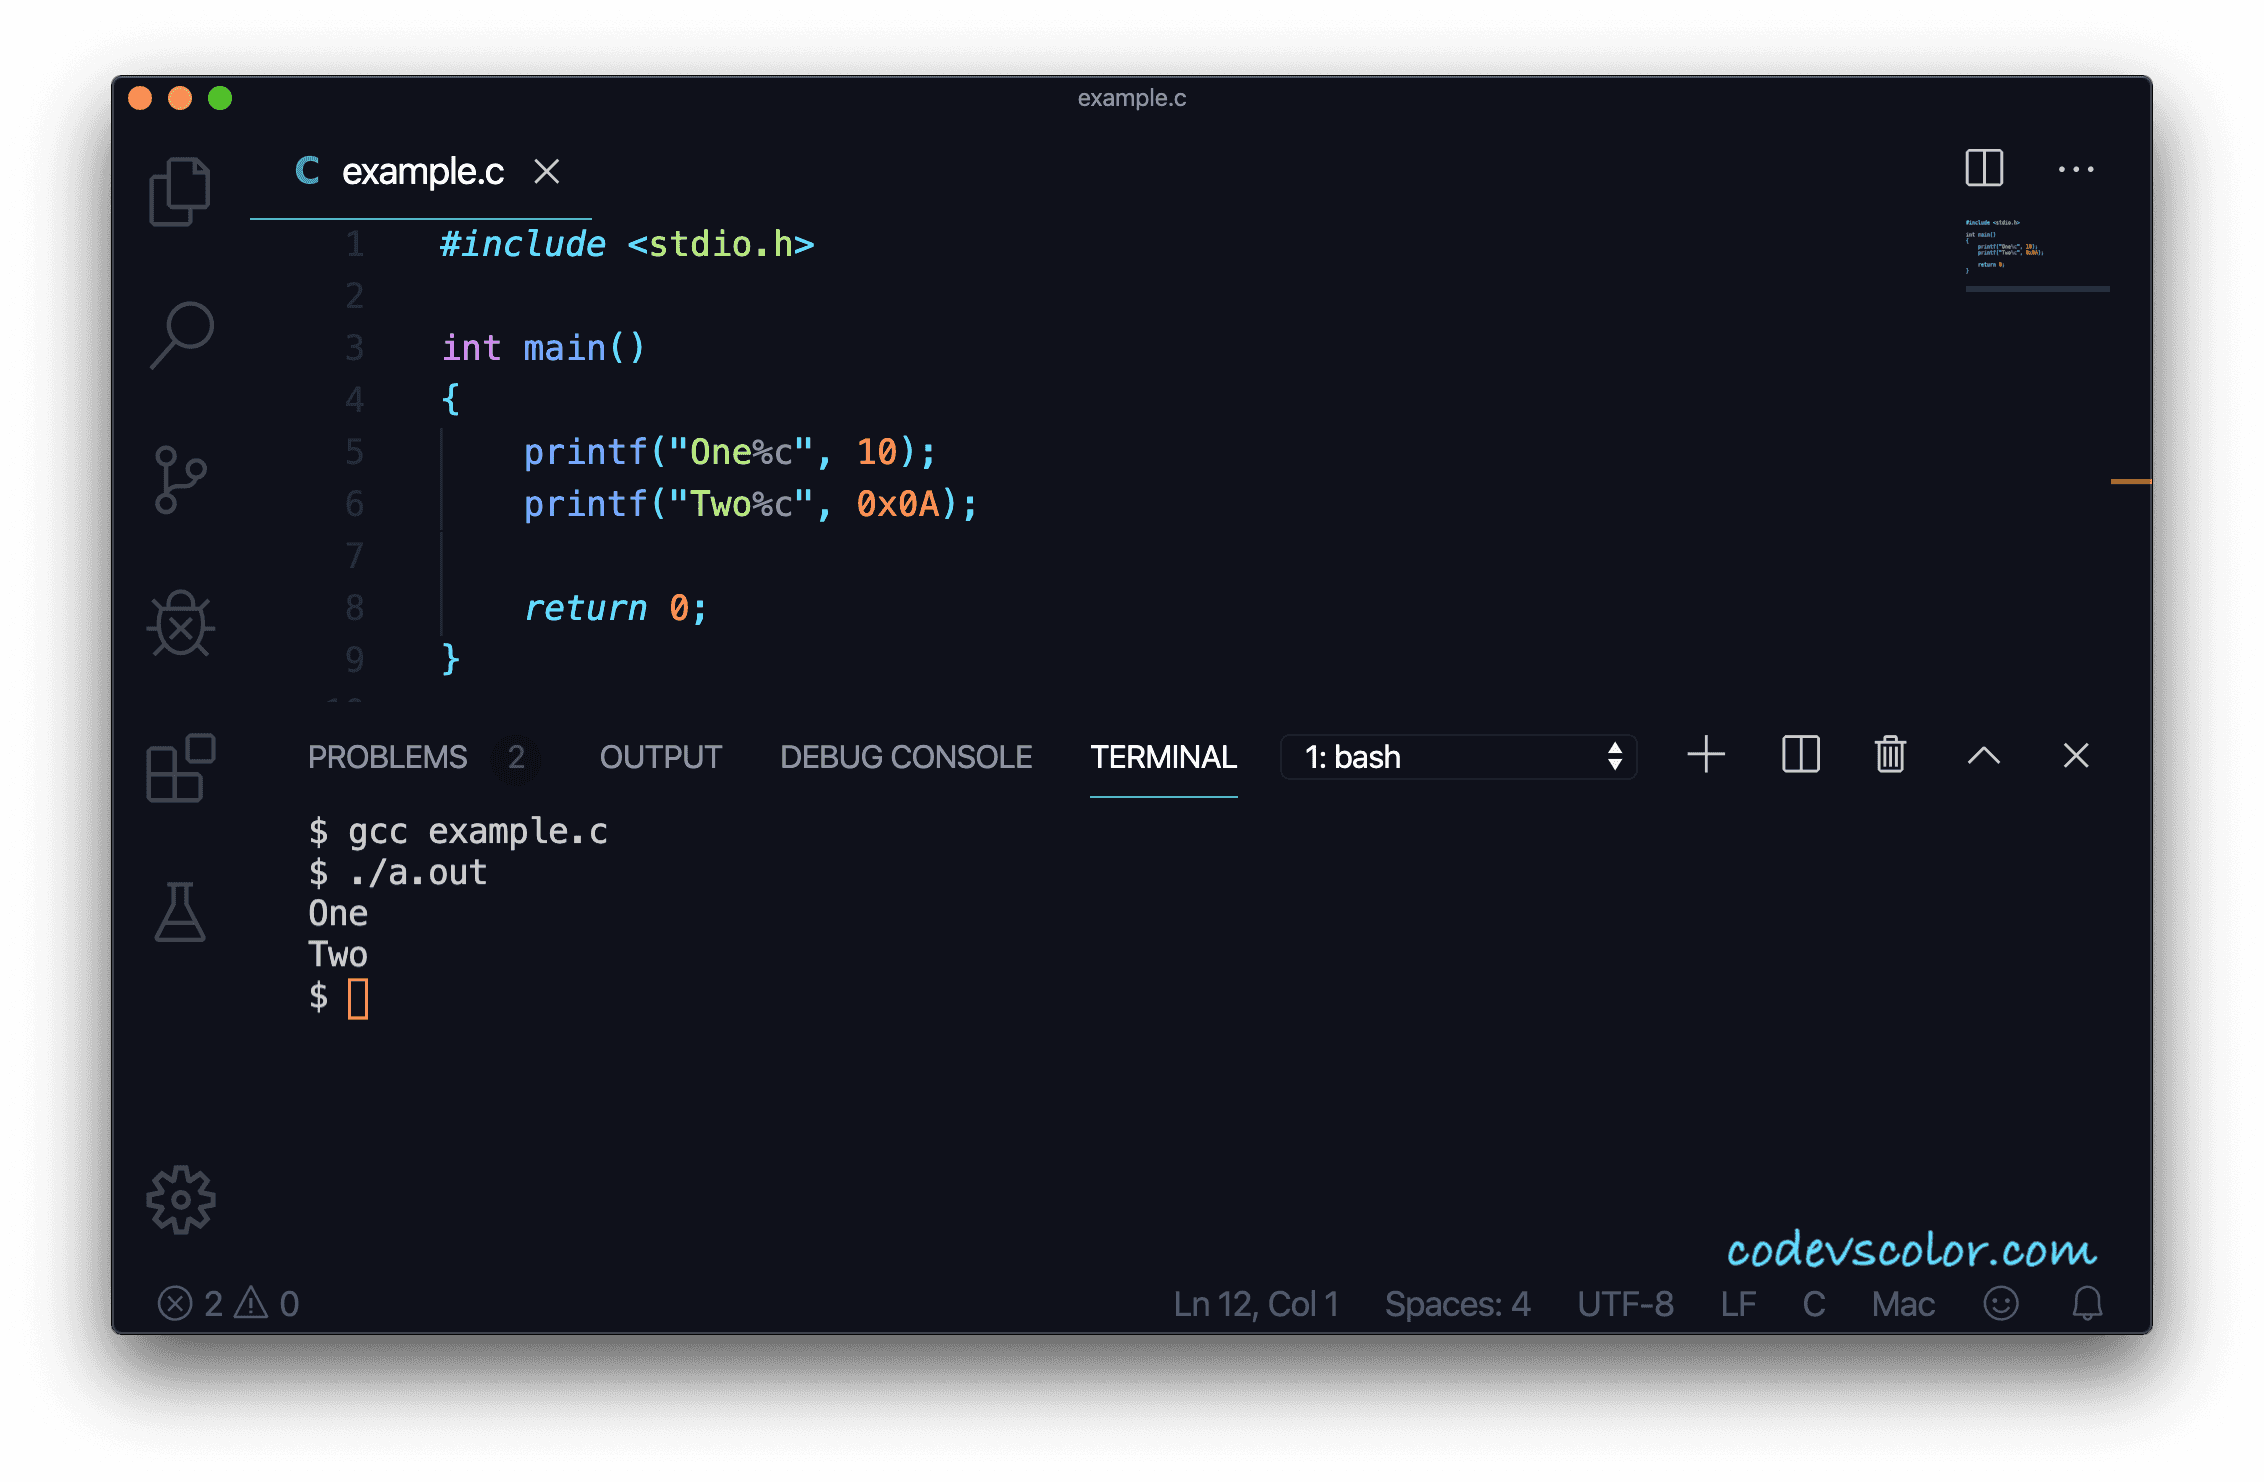Open more editor actions with ellipsis
Viewport: 2264px width, 1482px height.
[x=2076, y=169]
